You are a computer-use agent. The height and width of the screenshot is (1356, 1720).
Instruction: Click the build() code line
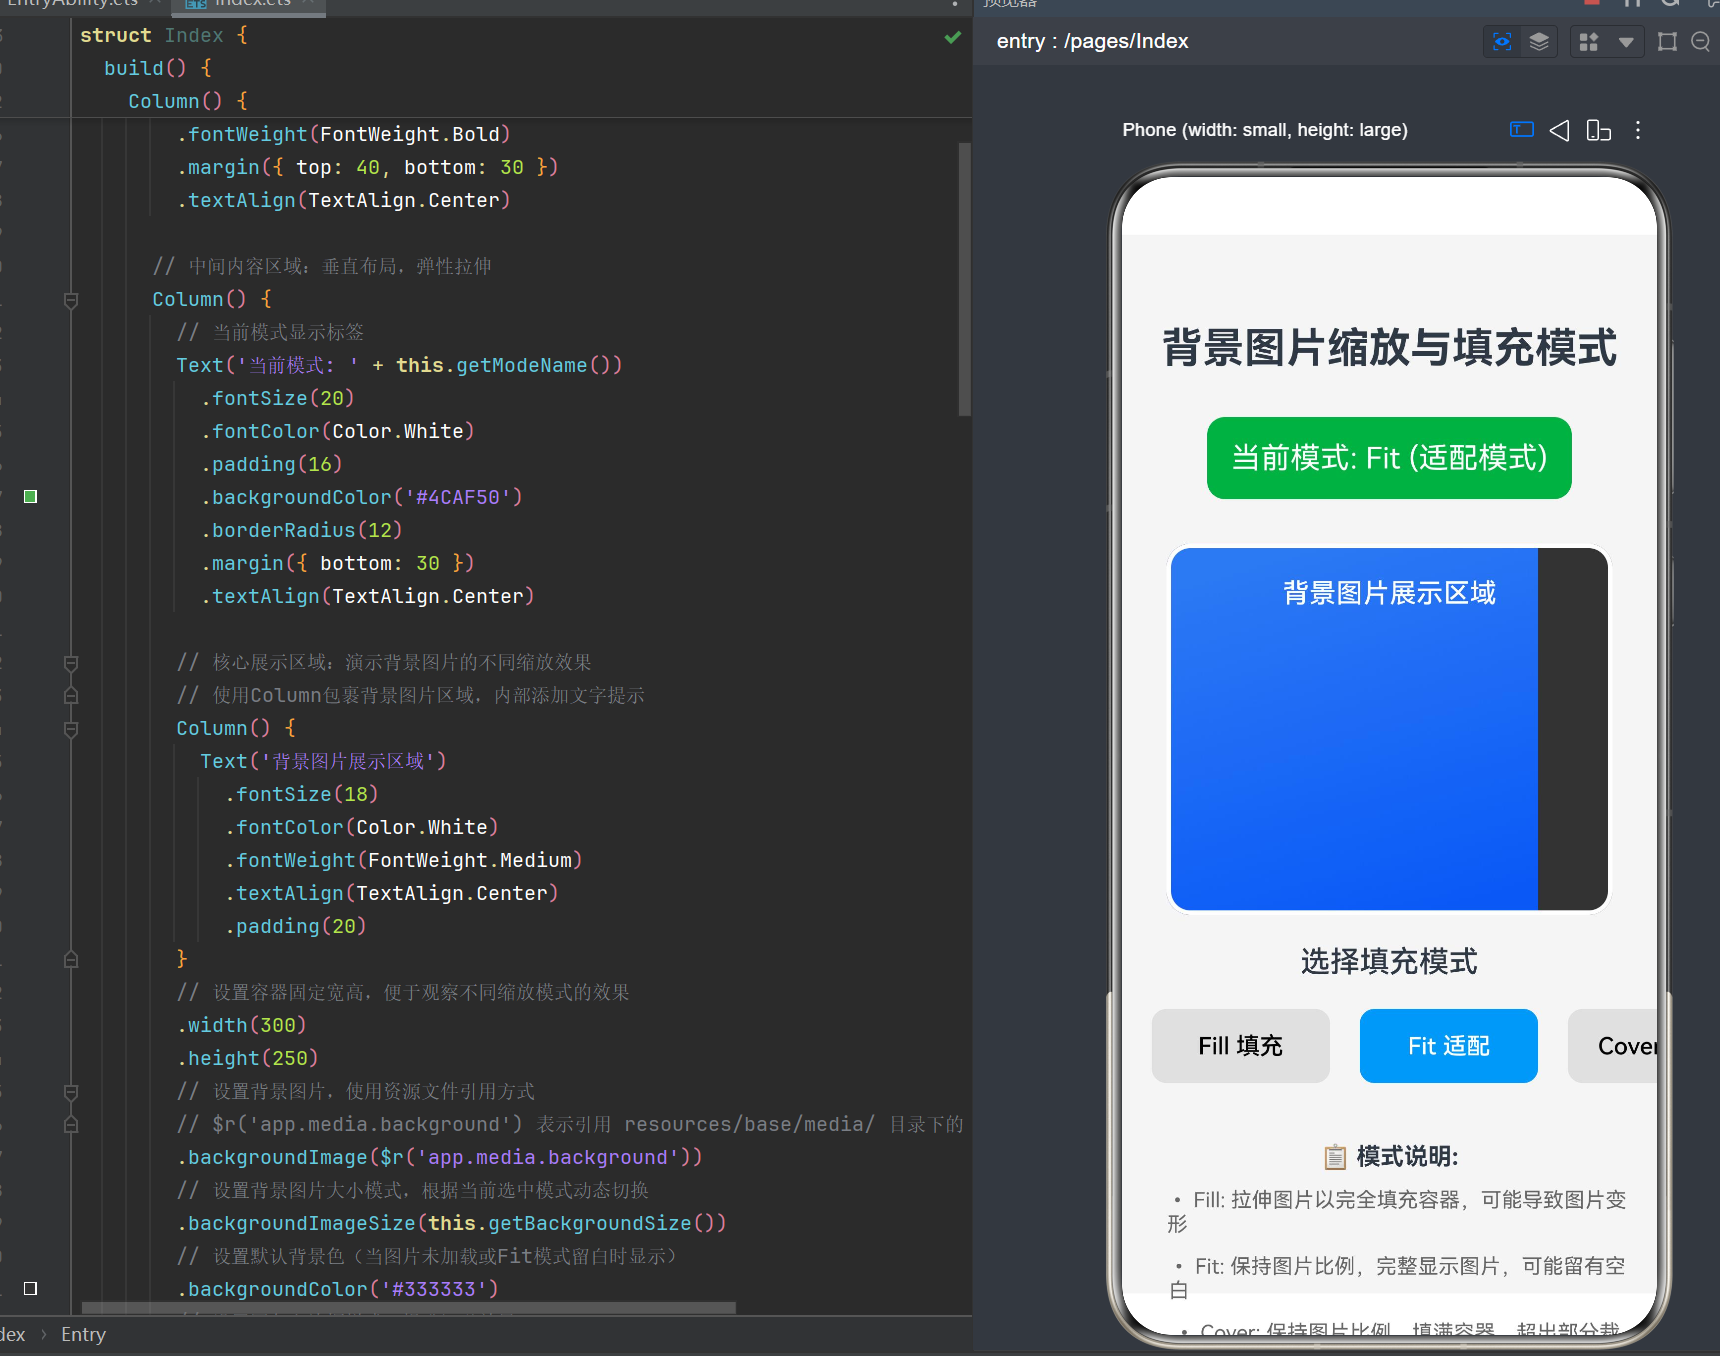pyautogui.click(x=158, y=68)
